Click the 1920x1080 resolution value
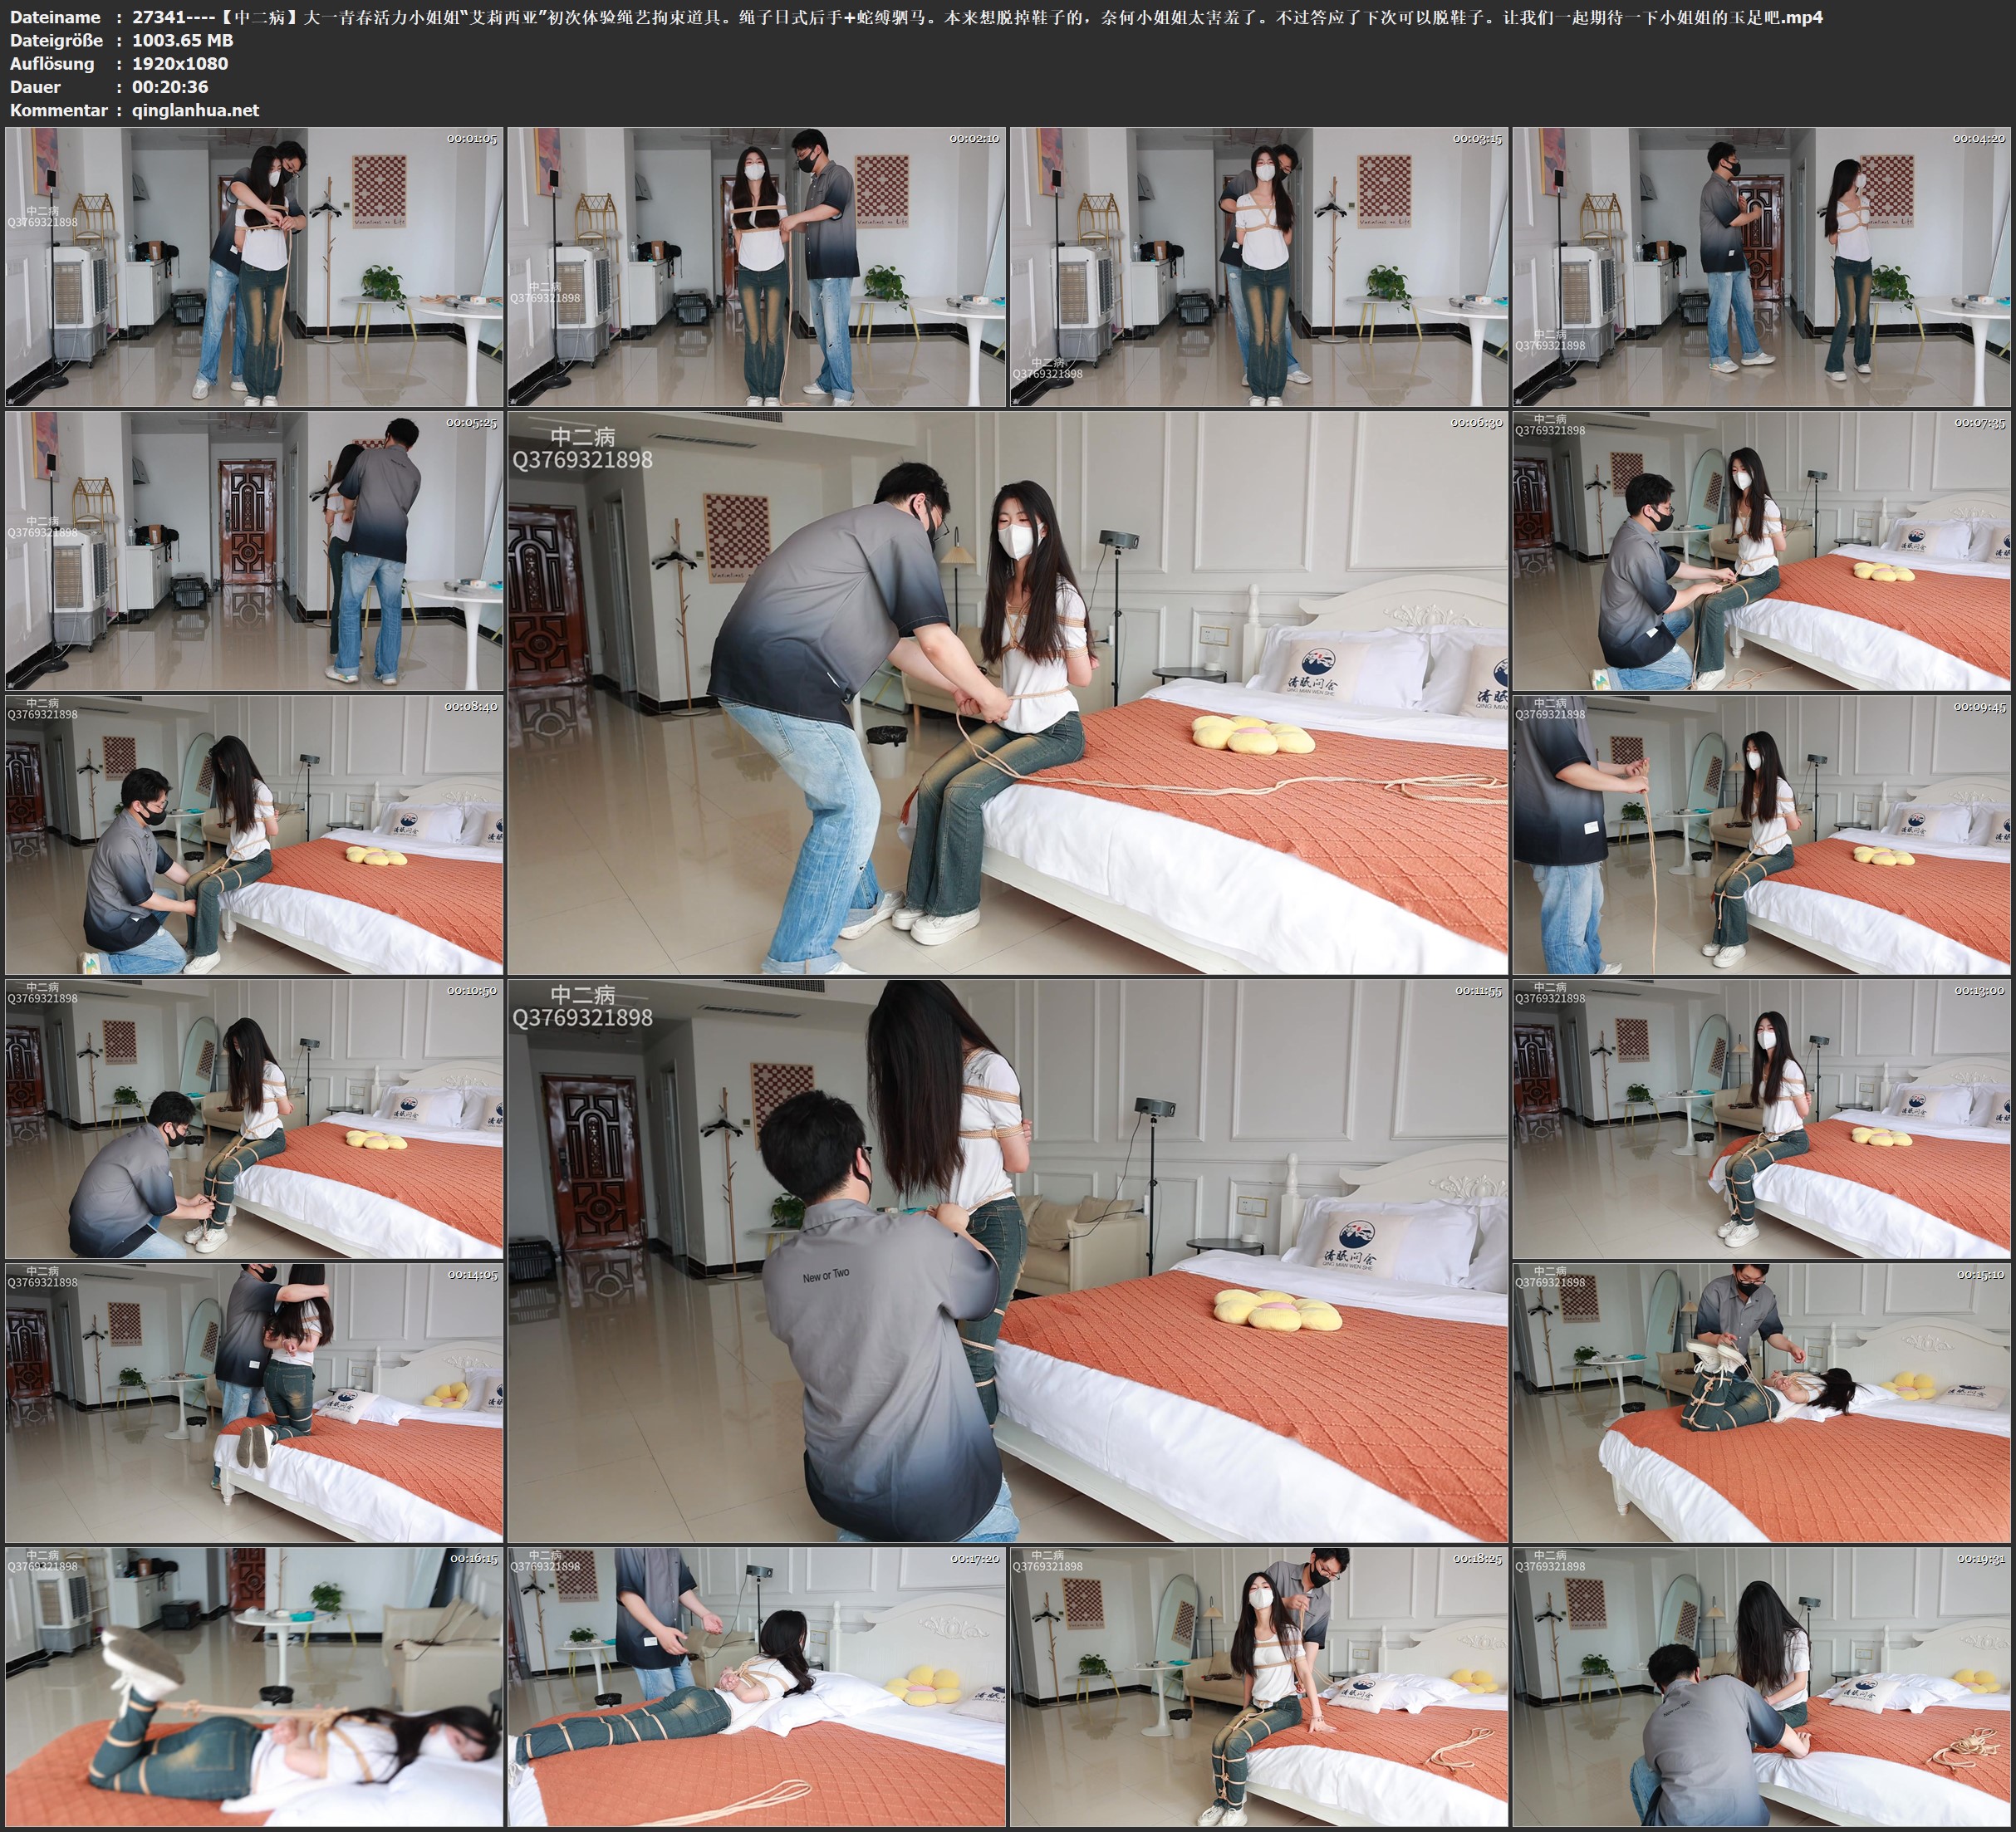Image resolution: width=2016 pixels, height=1832 pixels. 180,63
